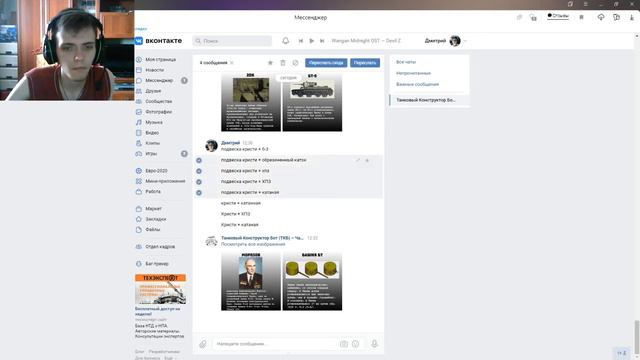Click Посмотреть все изображения link
This screenshot has height=360, width=640.
[253, 244]
